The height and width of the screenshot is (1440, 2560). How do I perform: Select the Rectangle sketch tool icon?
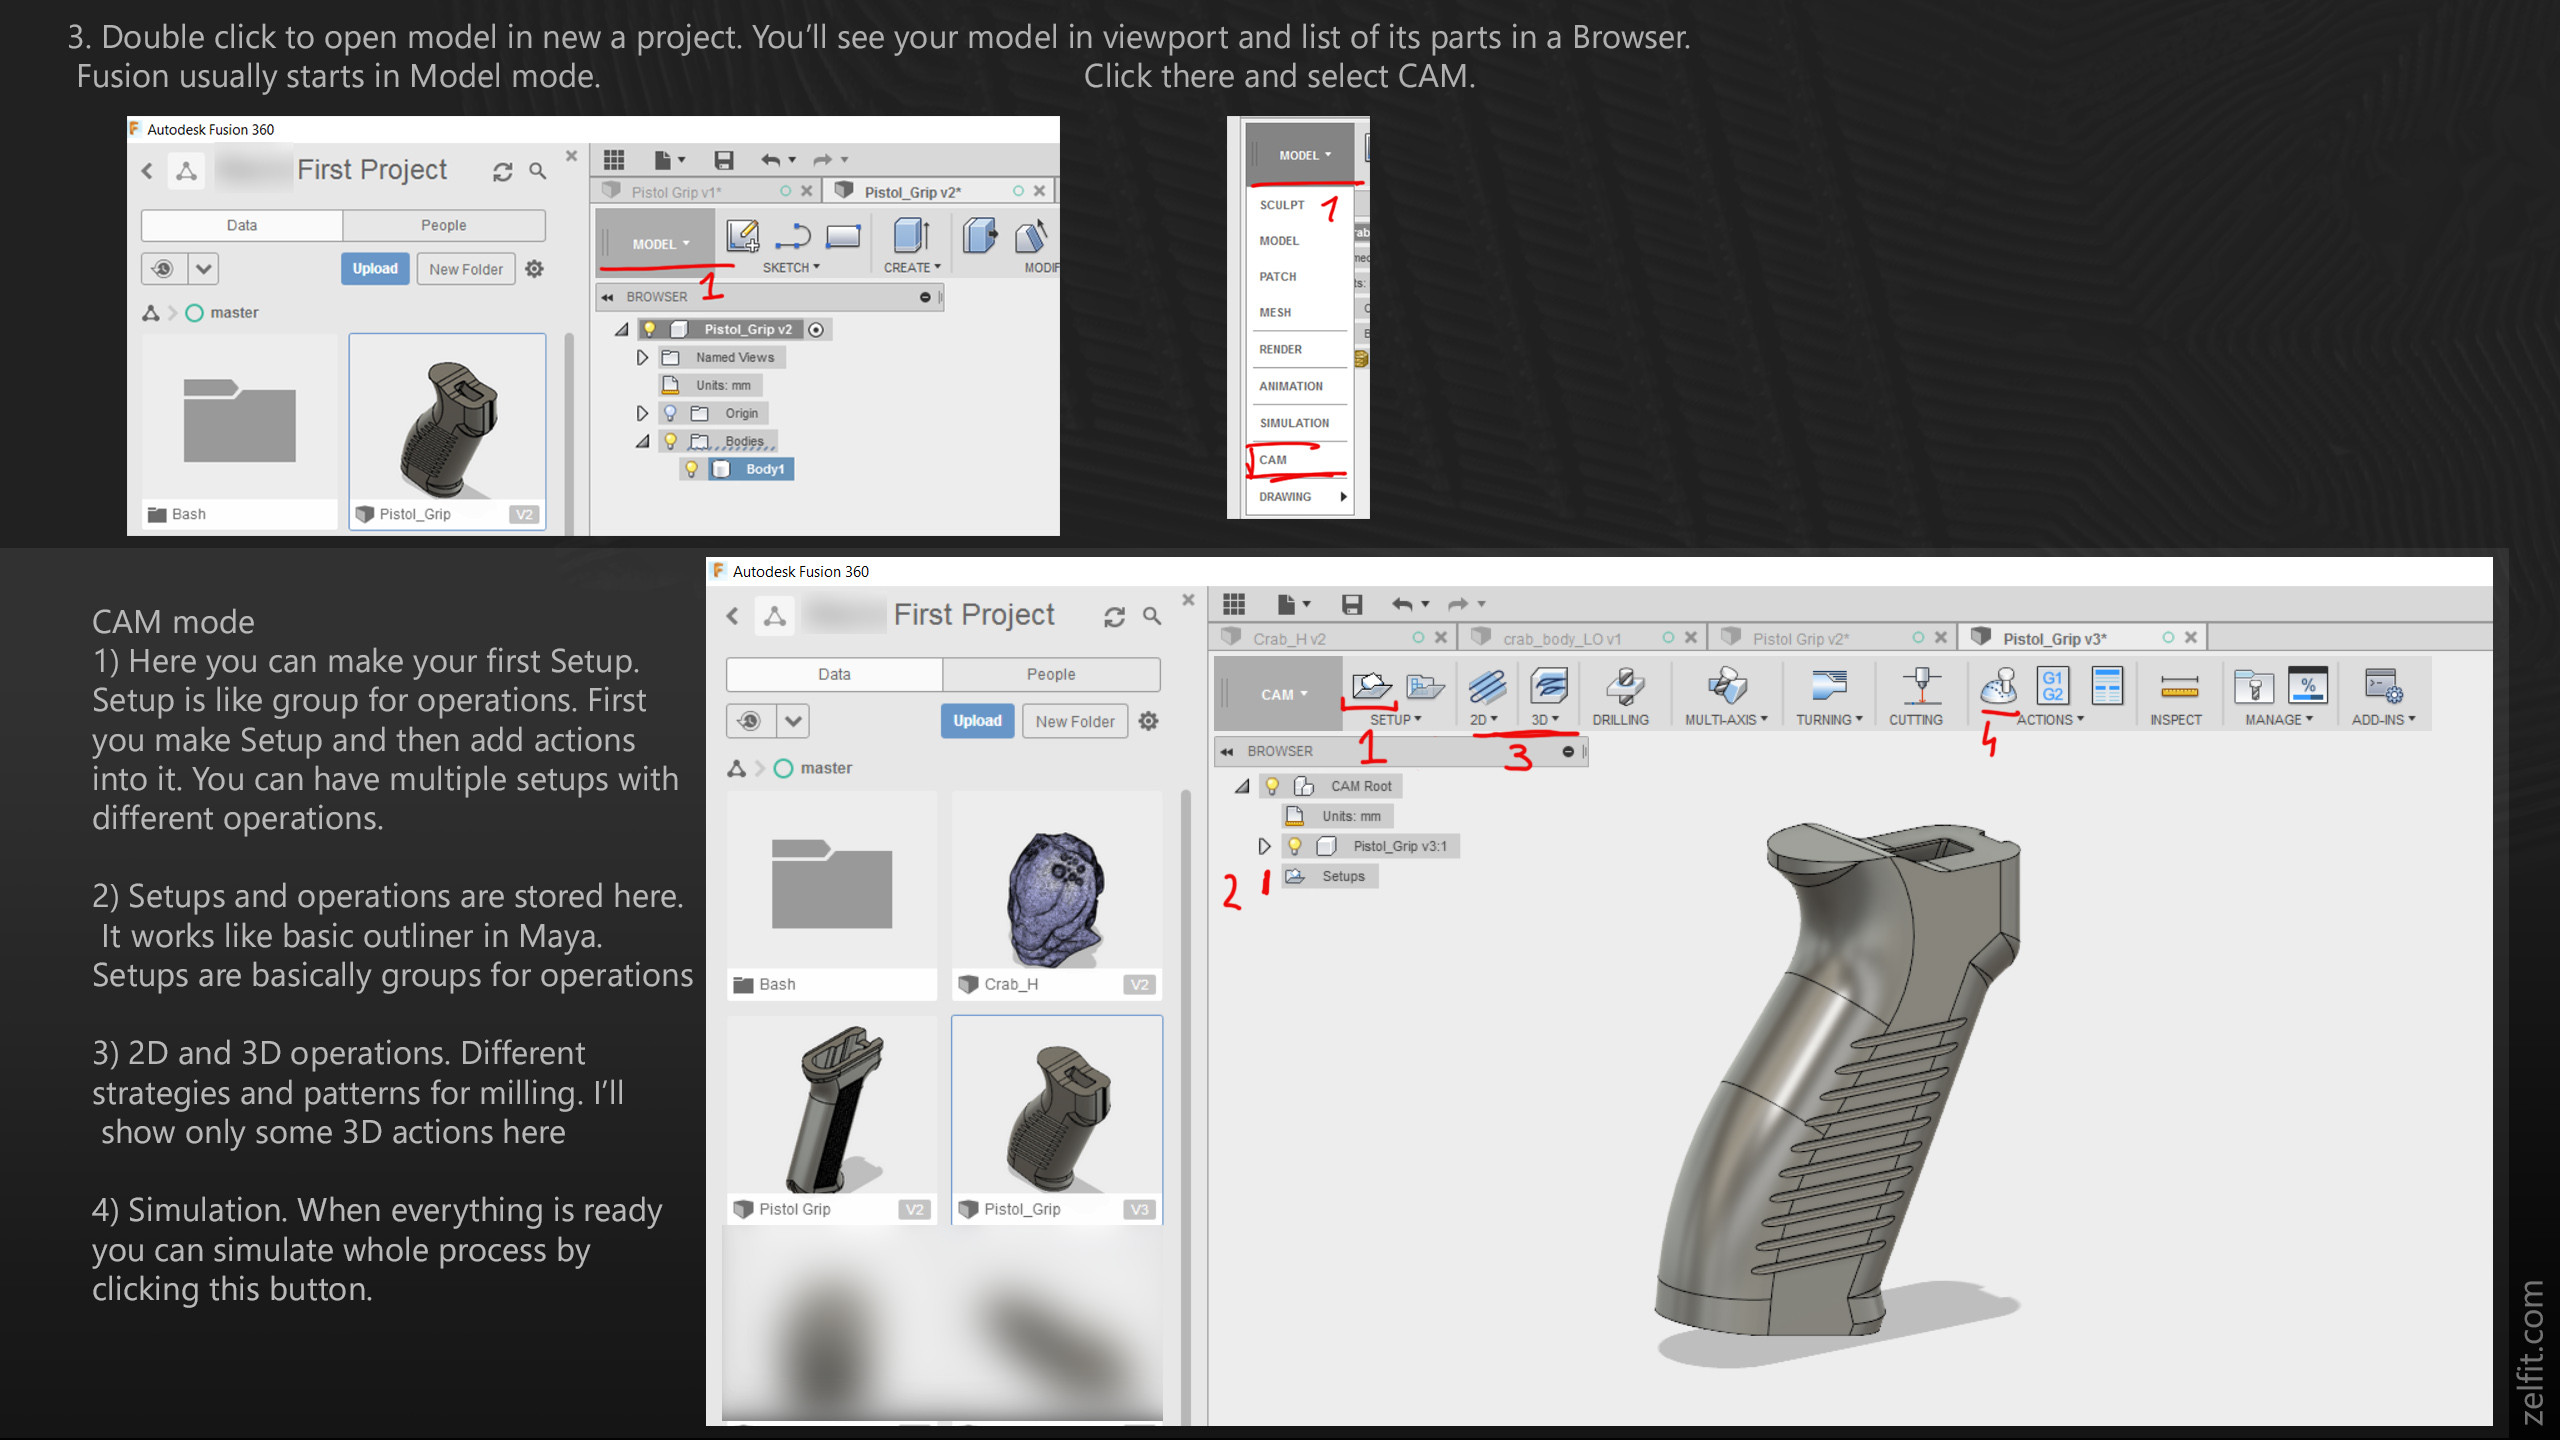(x=843, y=236)
